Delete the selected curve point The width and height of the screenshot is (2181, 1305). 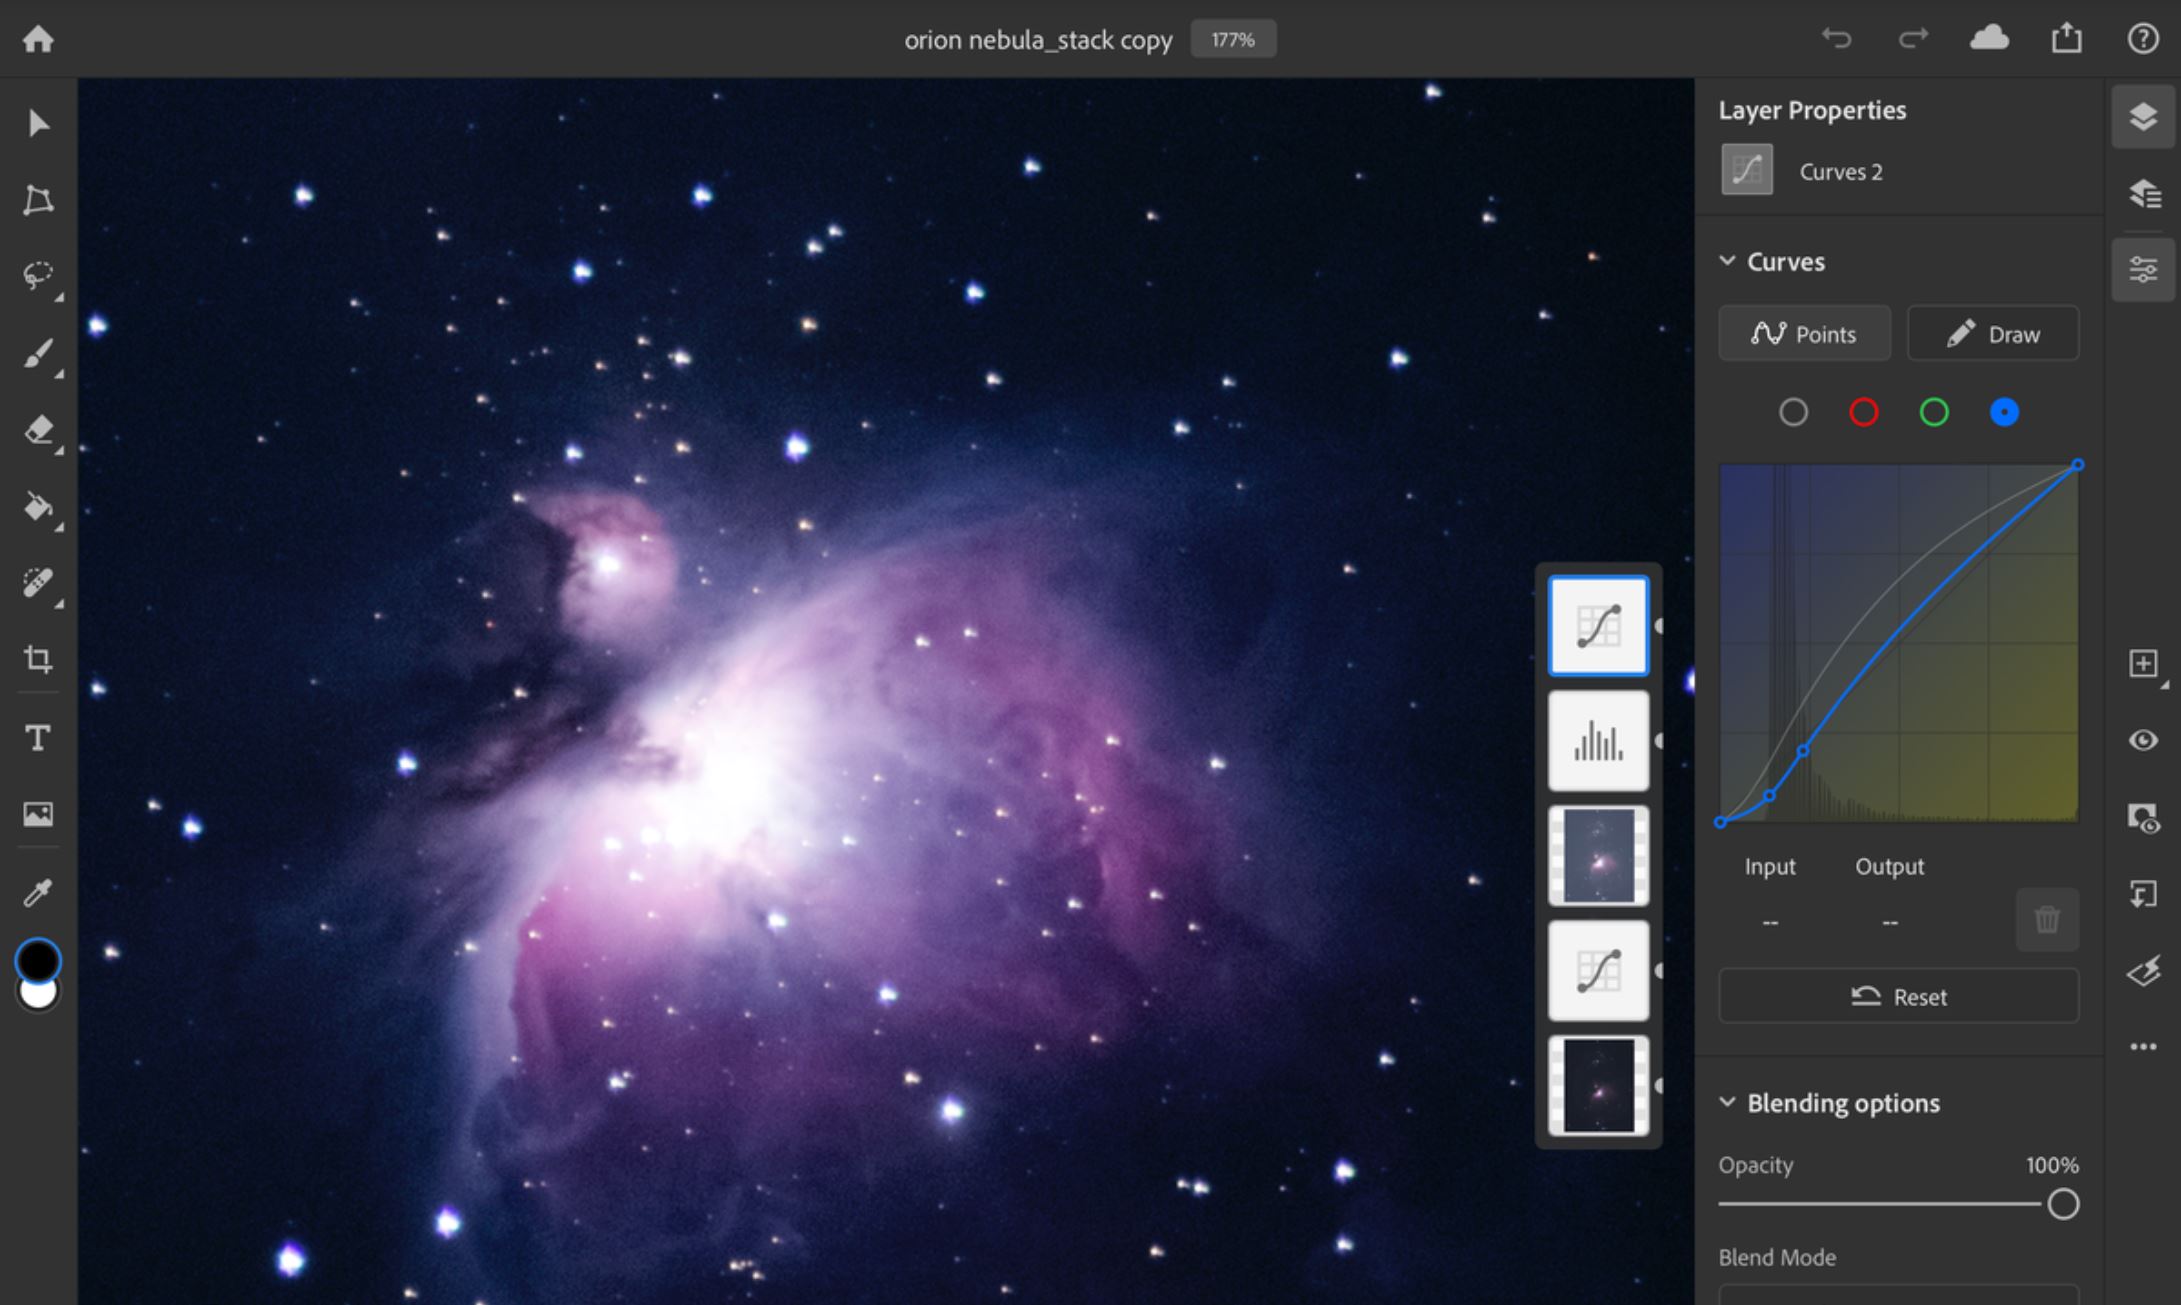(2047, 918)
